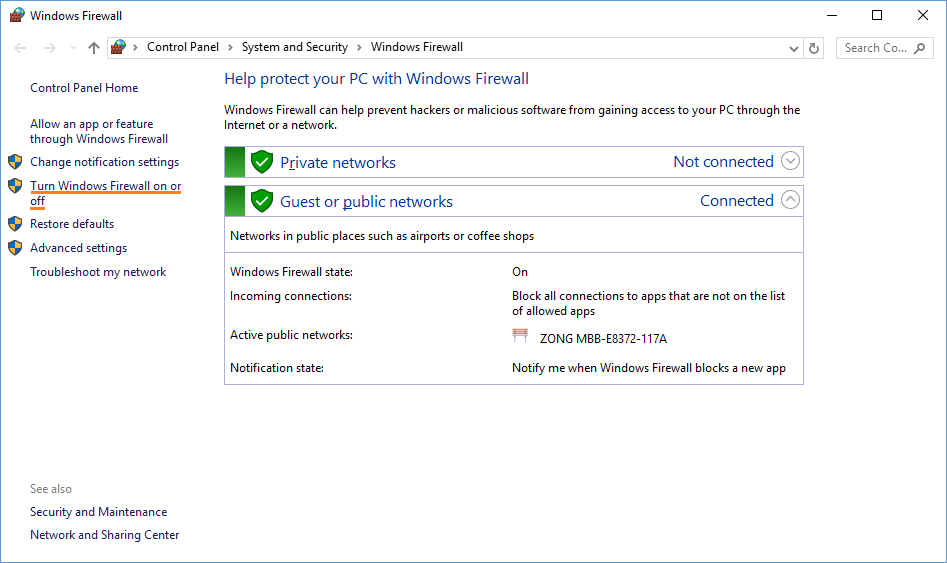
Task: Click green shield on Guest or public networks
Action: point(262,201)
